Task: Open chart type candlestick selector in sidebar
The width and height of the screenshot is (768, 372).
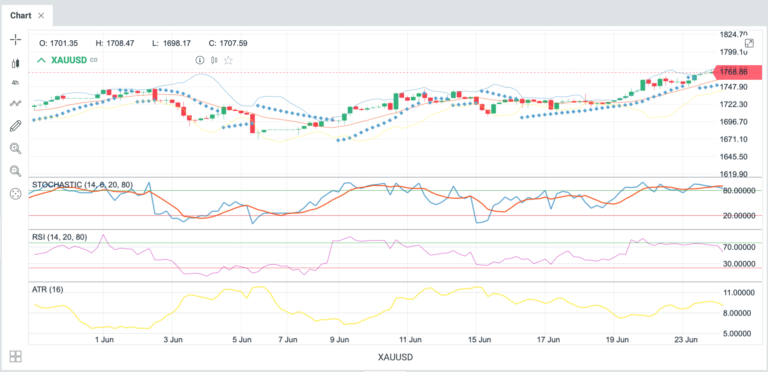Action: pos(16,63)
